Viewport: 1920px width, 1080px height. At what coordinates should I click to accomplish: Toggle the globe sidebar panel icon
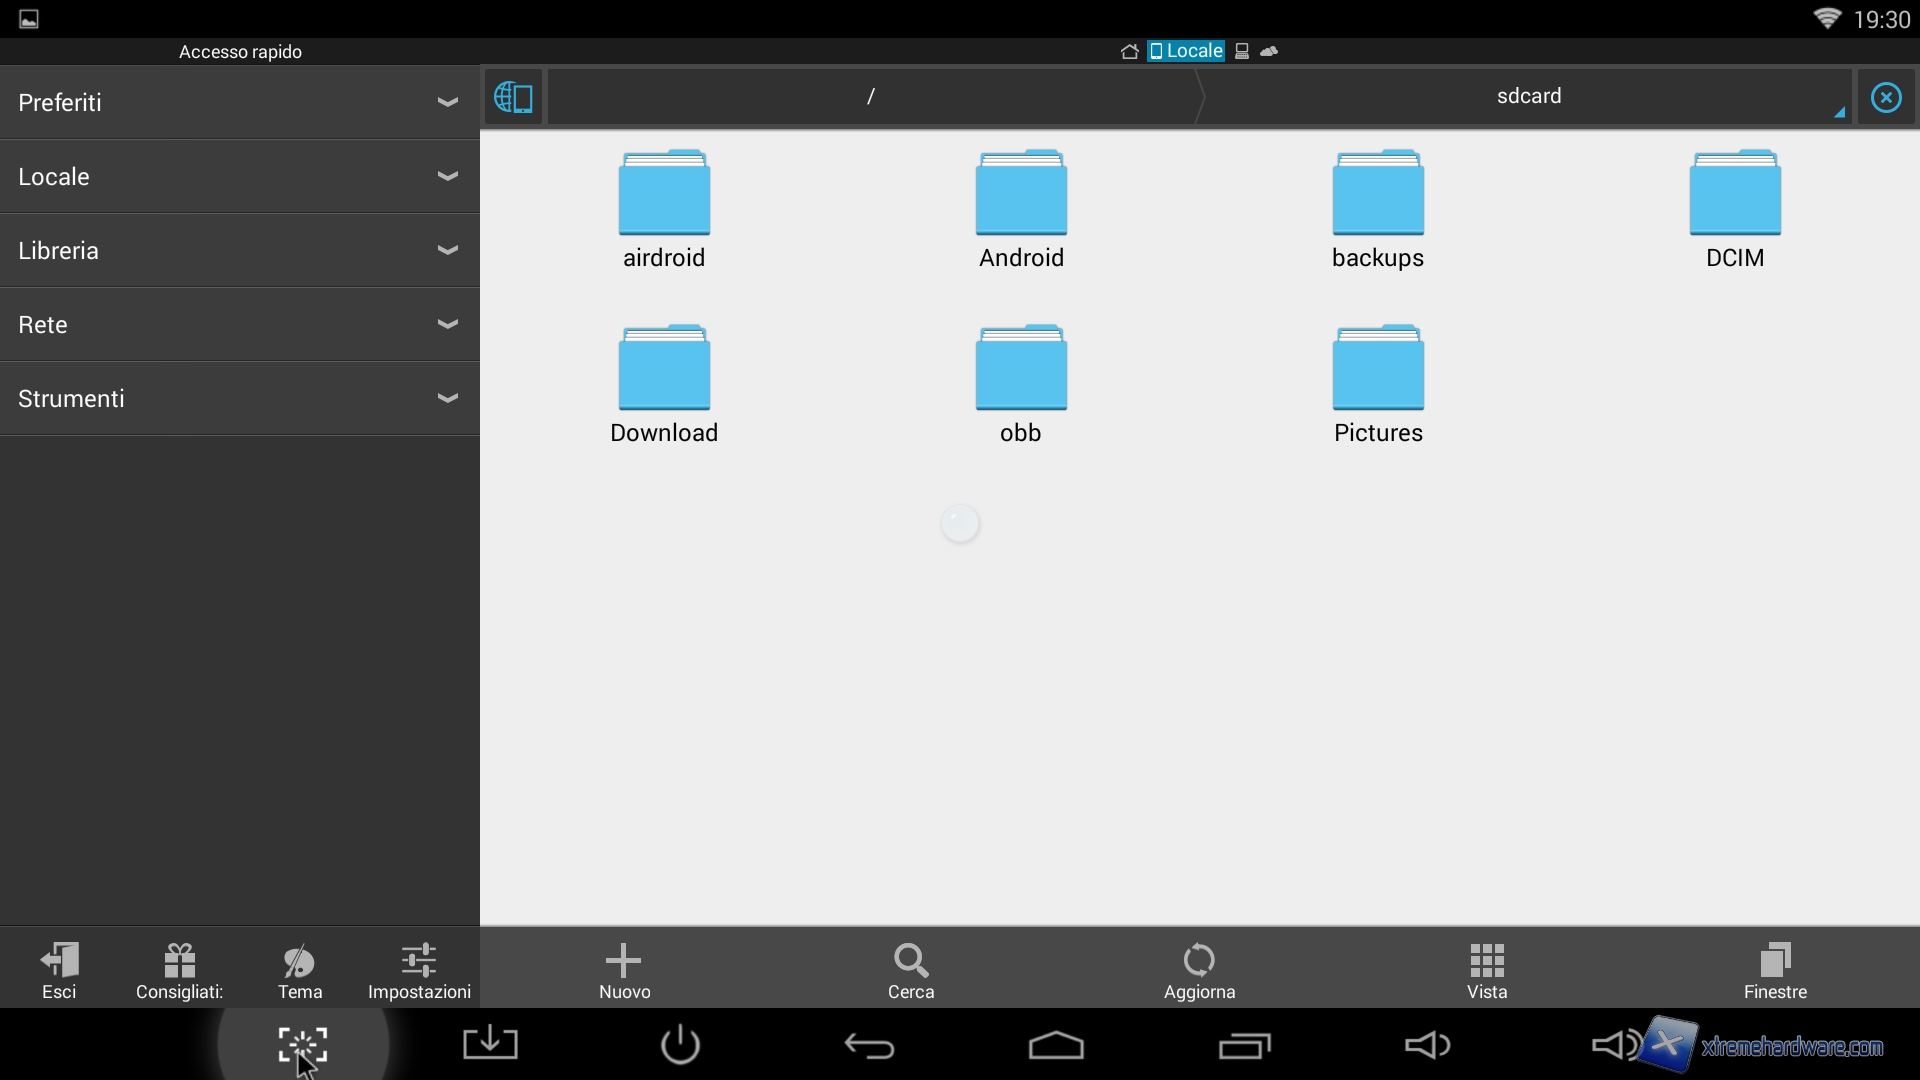pos(513,97)
